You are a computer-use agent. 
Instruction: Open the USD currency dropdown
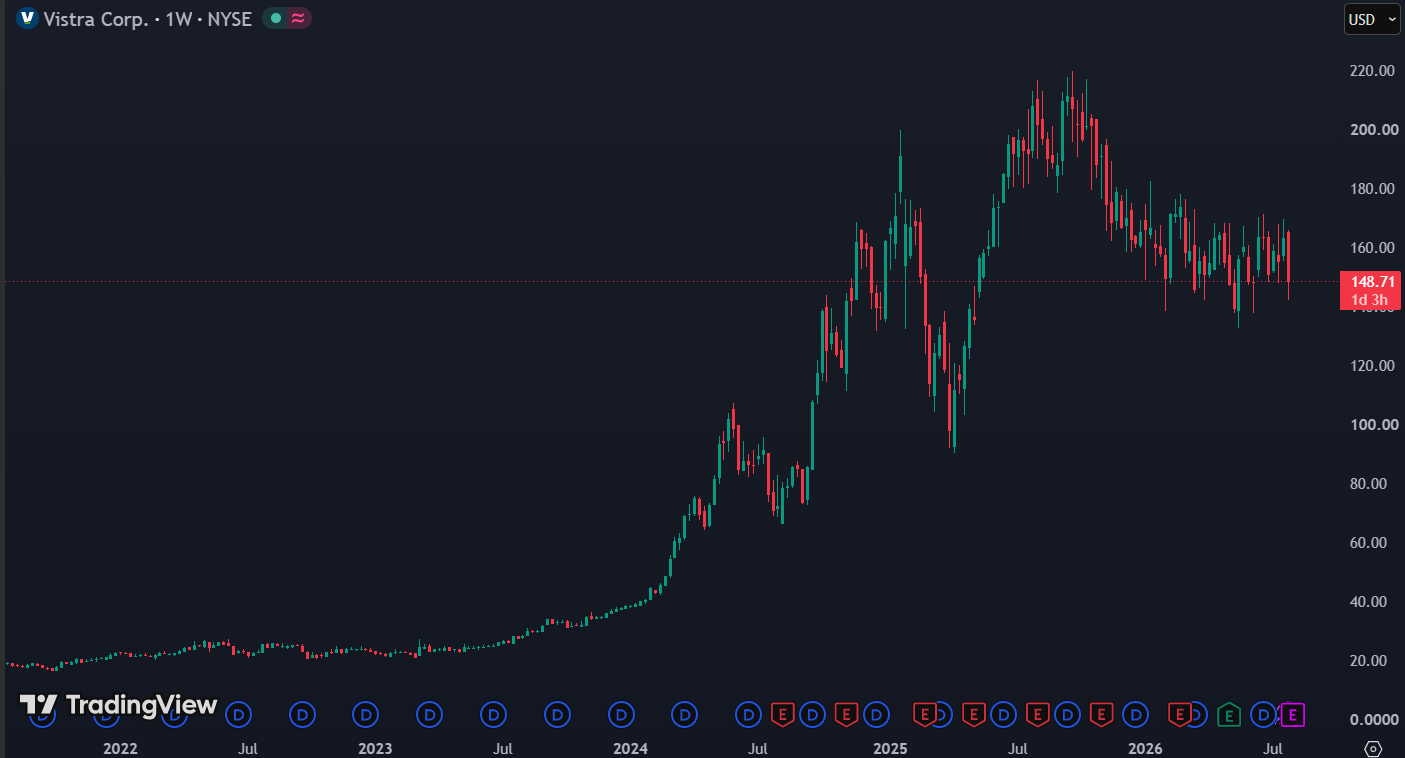(x=1372, y=19)
